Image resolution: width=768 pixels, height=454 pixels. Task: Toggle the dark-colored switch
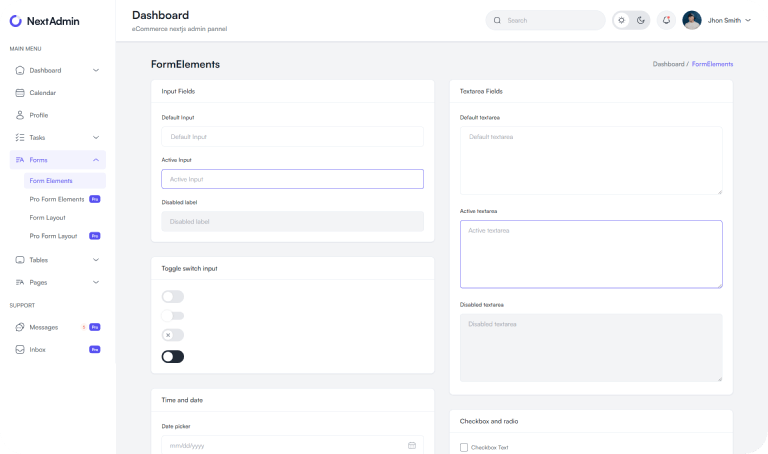tap(173, 356)
